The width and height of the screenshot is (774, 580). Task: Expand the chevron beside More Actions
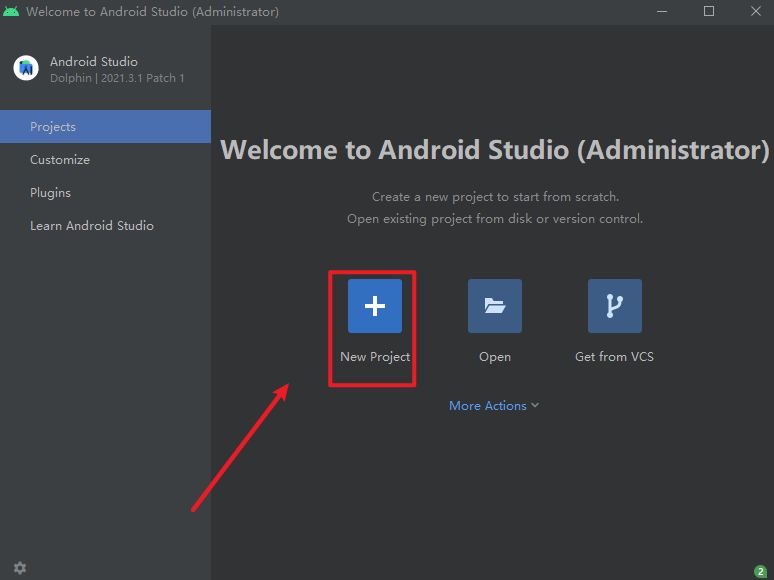535,406
